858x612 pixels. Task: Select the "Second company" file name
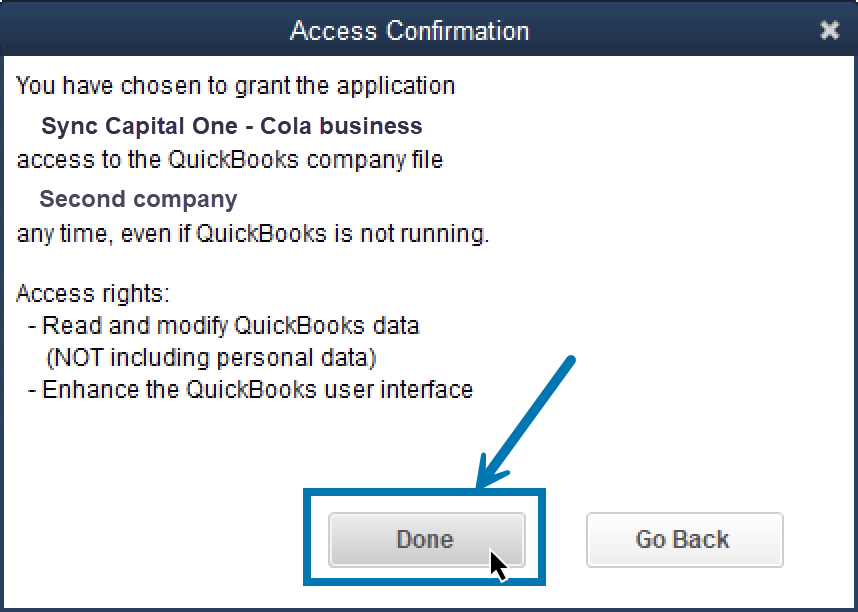(138, 199)
